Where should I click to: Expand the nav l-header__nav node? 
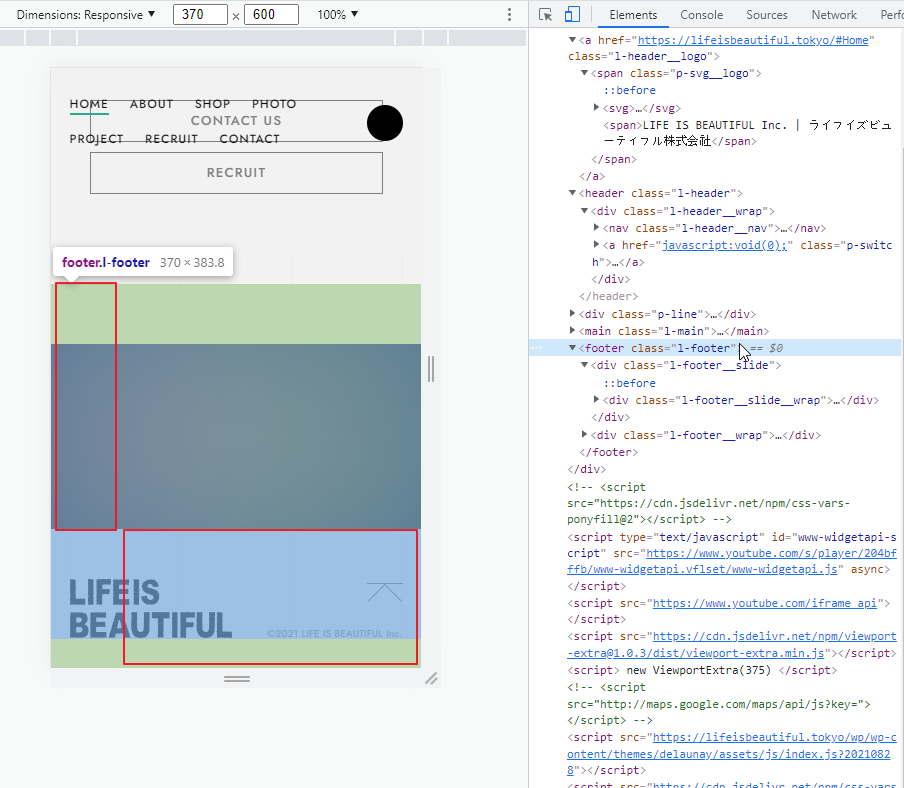click(596, 228)
